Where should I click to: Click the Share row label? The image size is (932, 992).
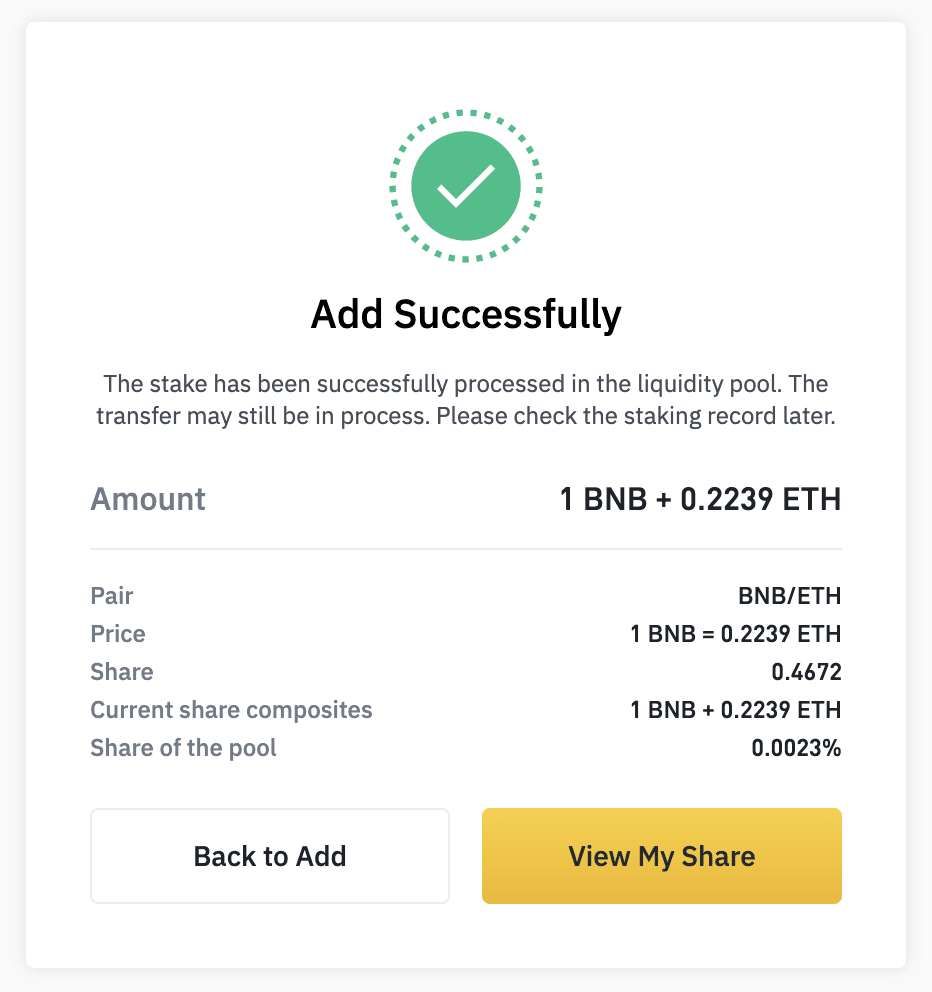click(122, 672)
